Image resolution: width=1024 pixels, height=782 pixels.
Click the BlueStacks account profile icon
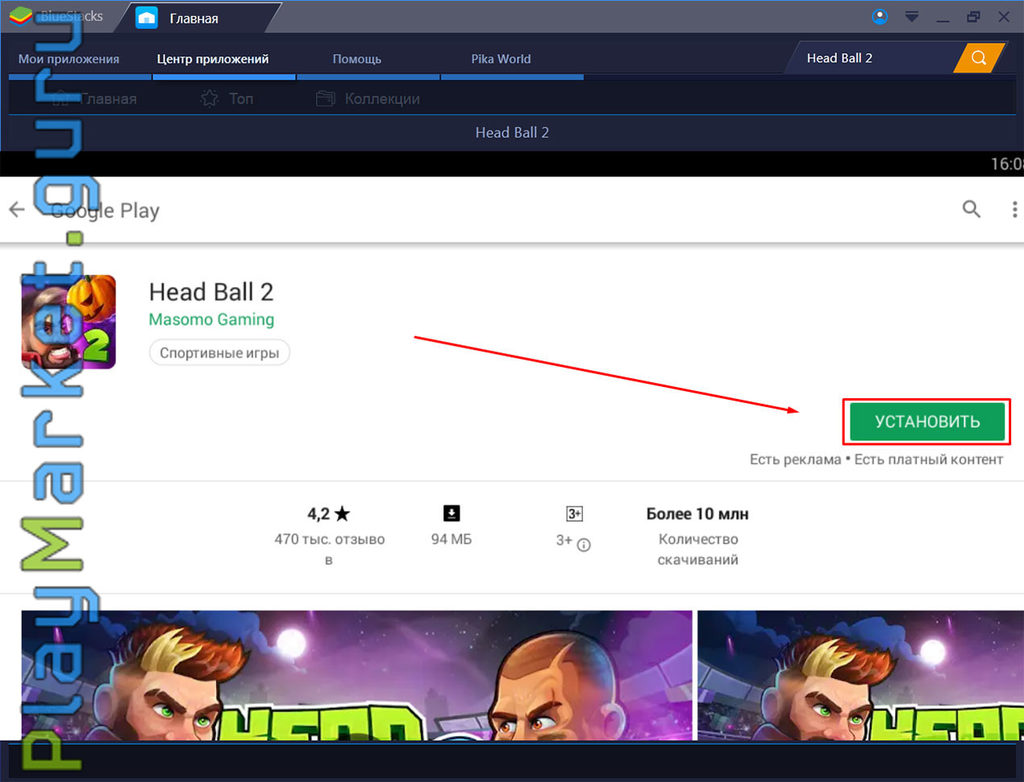pyautogui.click(x=880, y=17)
